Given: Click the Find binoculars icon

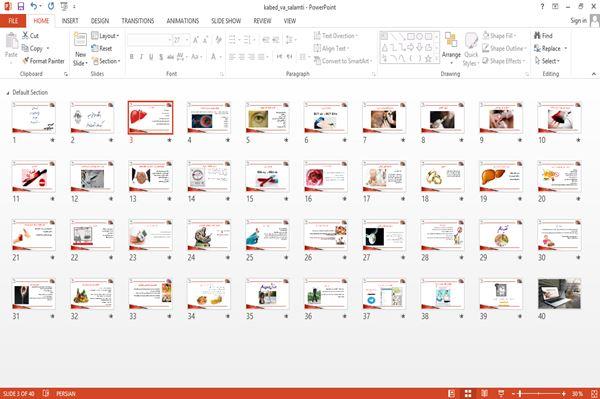Looking at the screenshot, I should [538, 36].
